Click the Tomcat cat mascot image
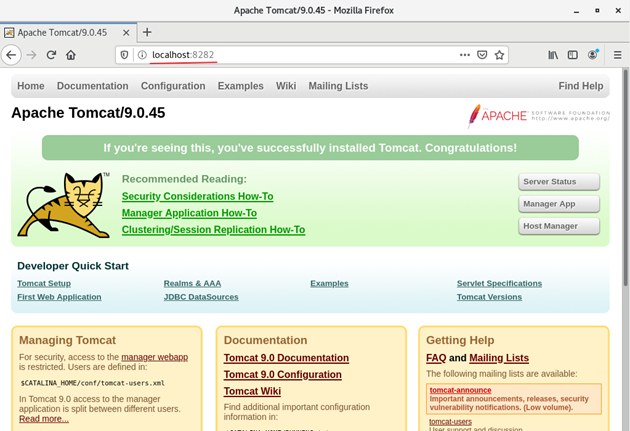630x431 pixels. coord(64,205)
